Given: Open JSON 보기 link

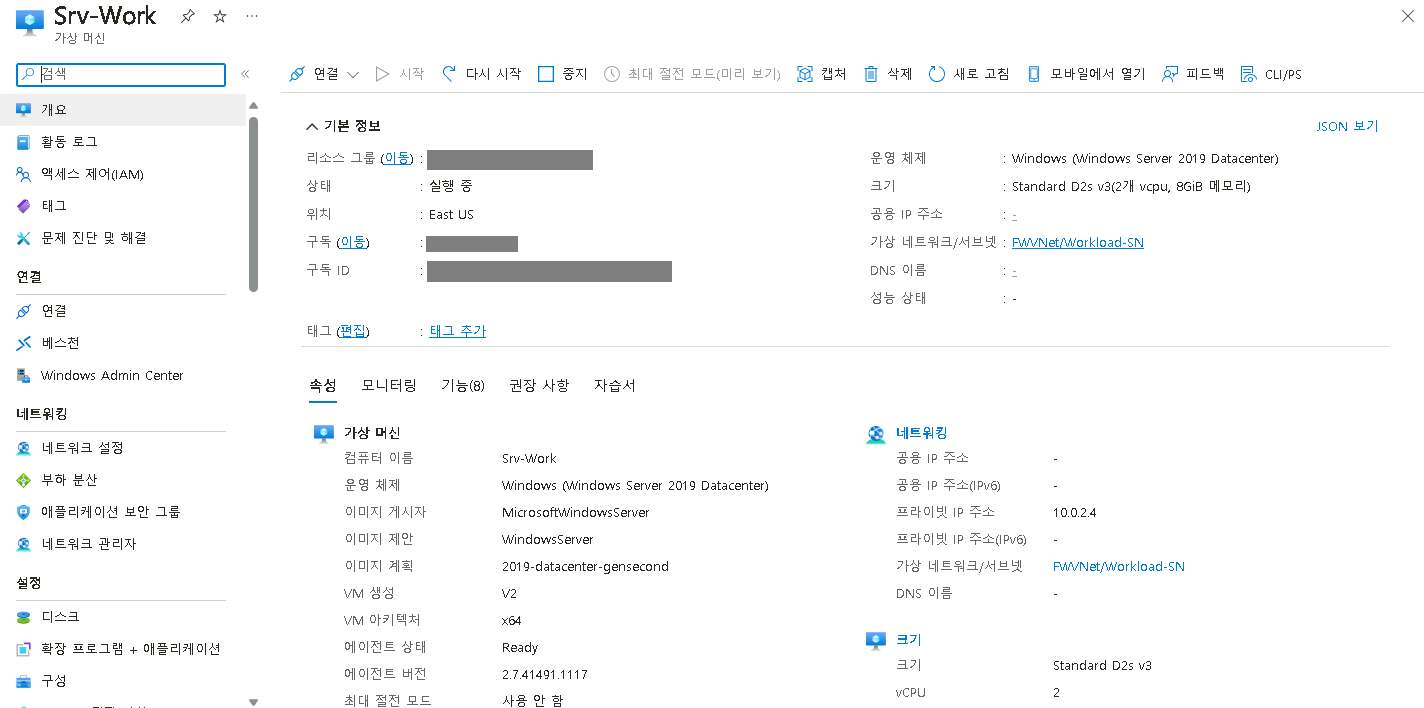Looking at the screenshot, I should [1347, 126].
